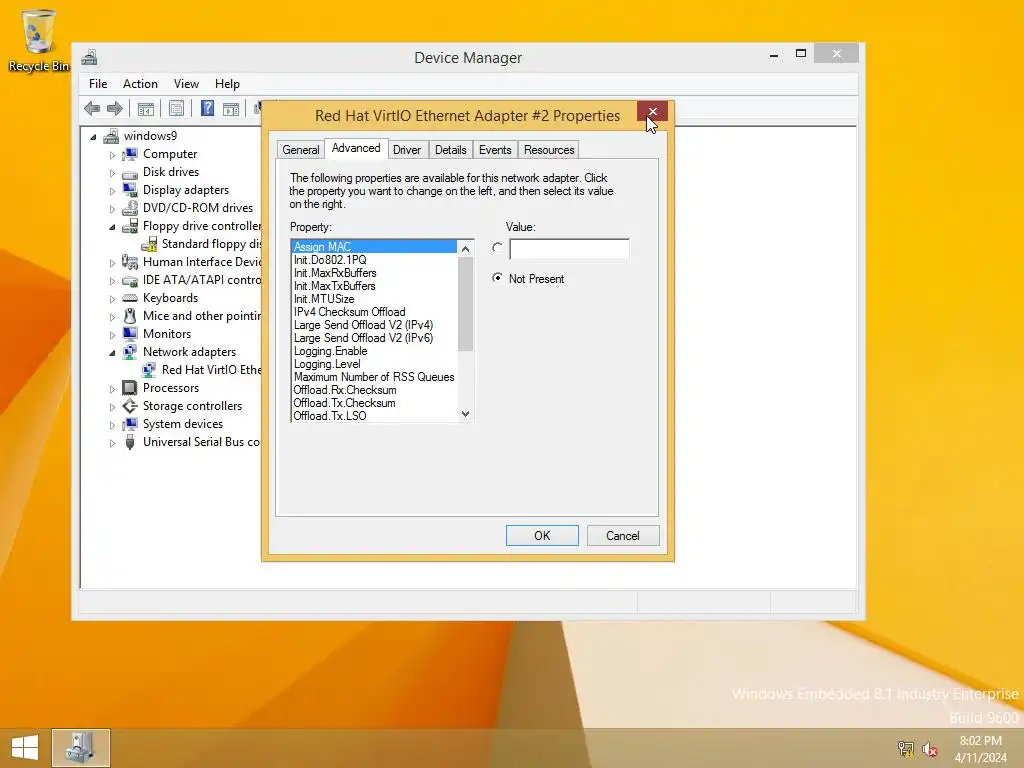Viewport: 1024px width, 768px height.
Task: Click the Property list scroll up arrow
Action: coord(465,248)
